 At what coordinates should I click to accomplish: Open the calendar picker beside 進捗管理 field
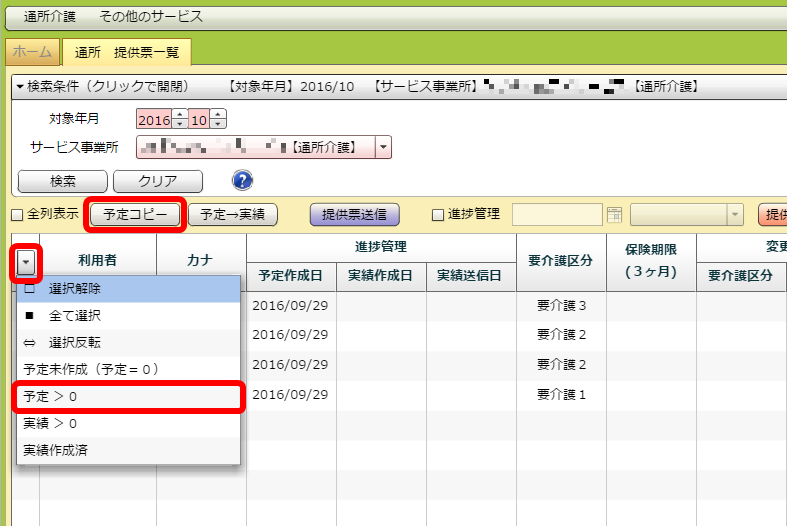(614, 214)
